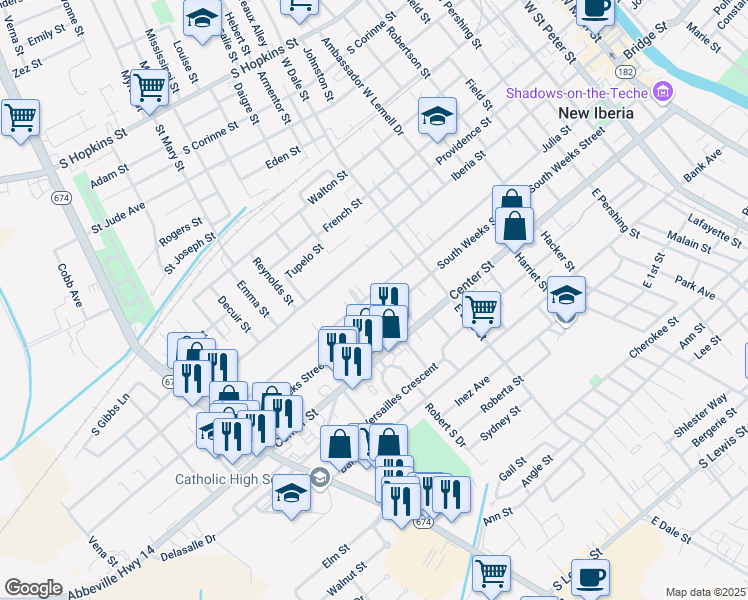Screen dimensions: 748x600
Task: Select the coffee shop marker at bottom right
Action: point(590,579)
